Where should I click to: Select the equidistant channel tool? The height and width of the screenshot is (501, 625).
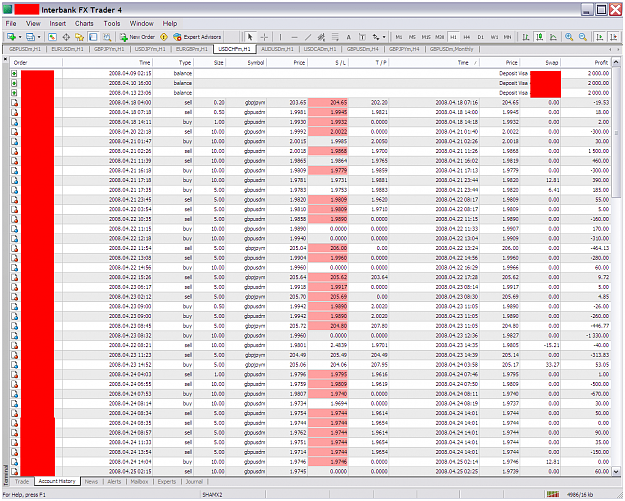click(x=321, y=37)
